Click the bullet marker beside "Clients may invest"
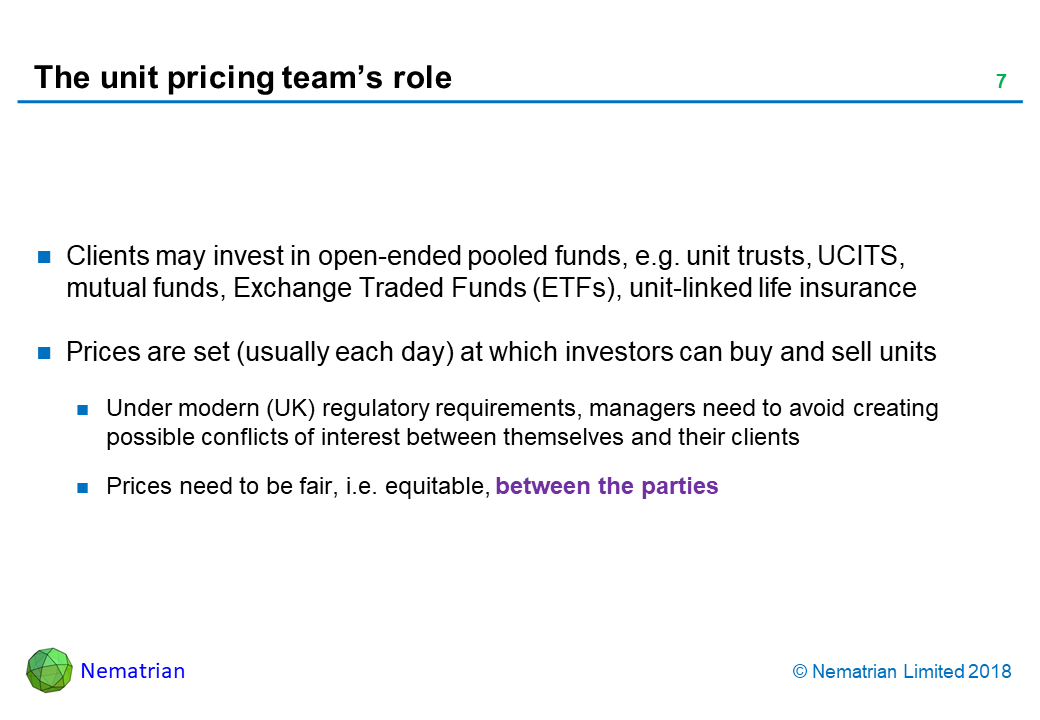1040x720 pixels. click(45, 257)
